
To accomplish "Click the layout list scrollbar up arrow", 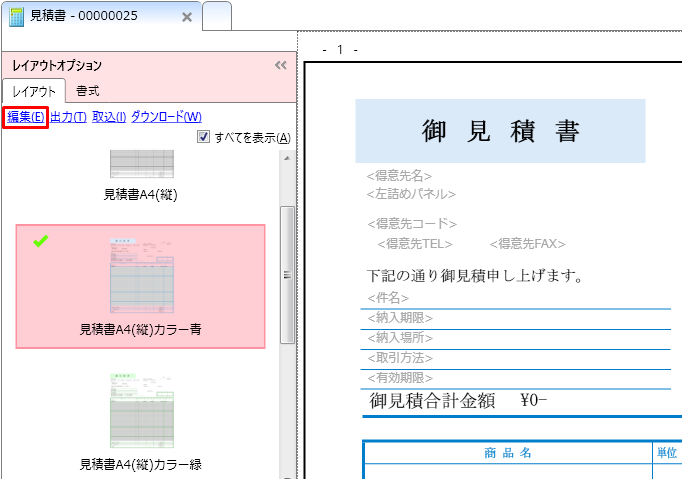I will click(287, 158).
